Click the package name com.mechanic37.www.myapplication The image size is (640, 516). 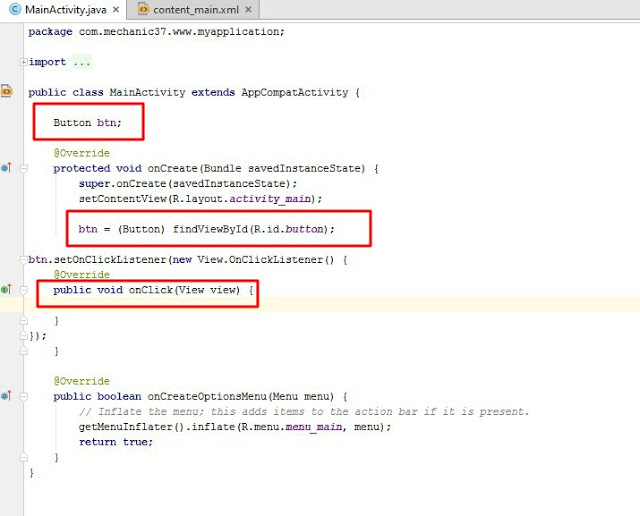179,31
